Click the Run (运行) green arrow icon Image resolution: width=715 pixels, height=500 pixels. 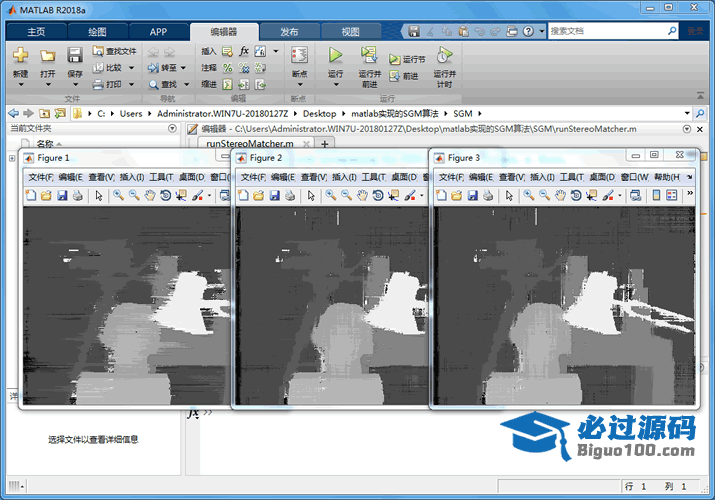tap(335, 54)
